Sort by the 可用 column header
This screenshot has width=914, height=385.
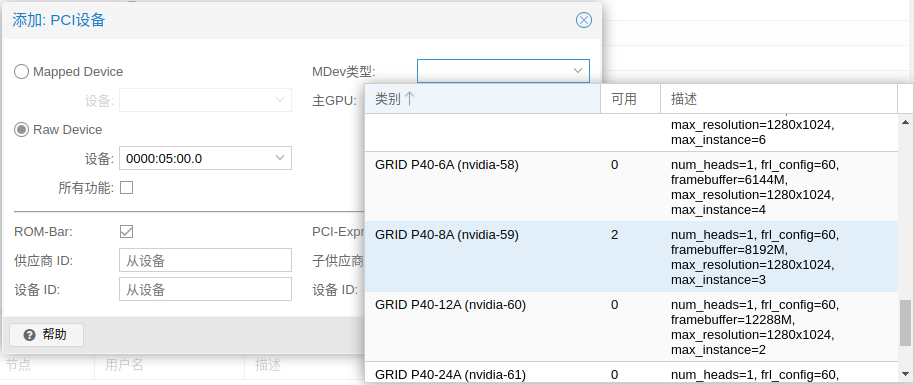pos(631,99)
